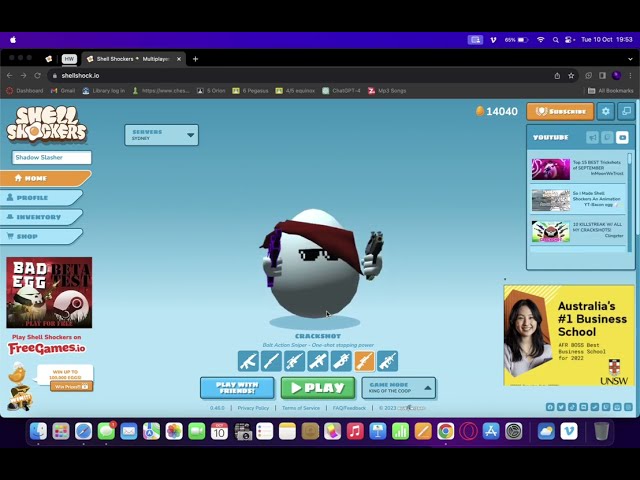Open the FAQ/Feedback link
This screenshot has height=480, width=640.
[349, 408]
